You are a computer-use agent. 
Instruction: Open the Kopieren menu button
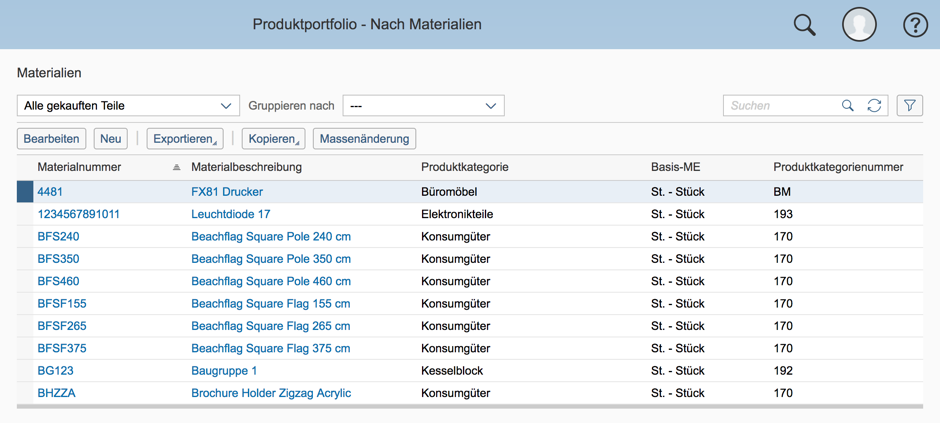click(273, 139)
